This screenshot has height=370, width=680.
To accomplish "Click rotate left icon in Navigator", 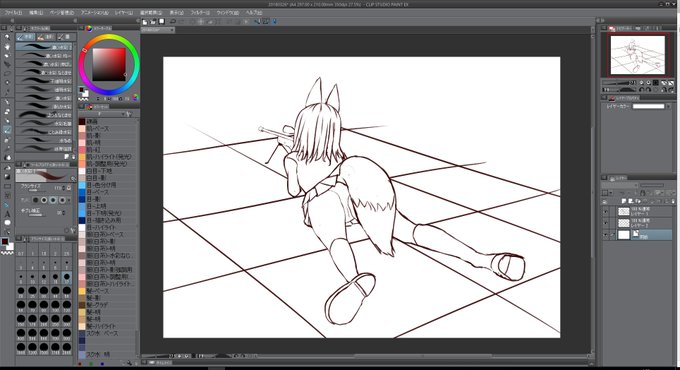I will [642, 90].
